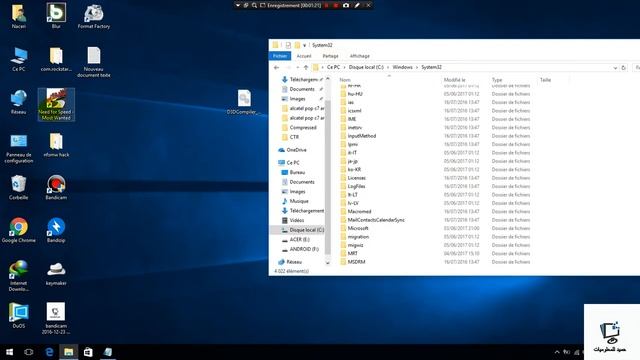Select the Google Chrome desktop shortcut
This screenshot has height=360, width=640.
18,231
